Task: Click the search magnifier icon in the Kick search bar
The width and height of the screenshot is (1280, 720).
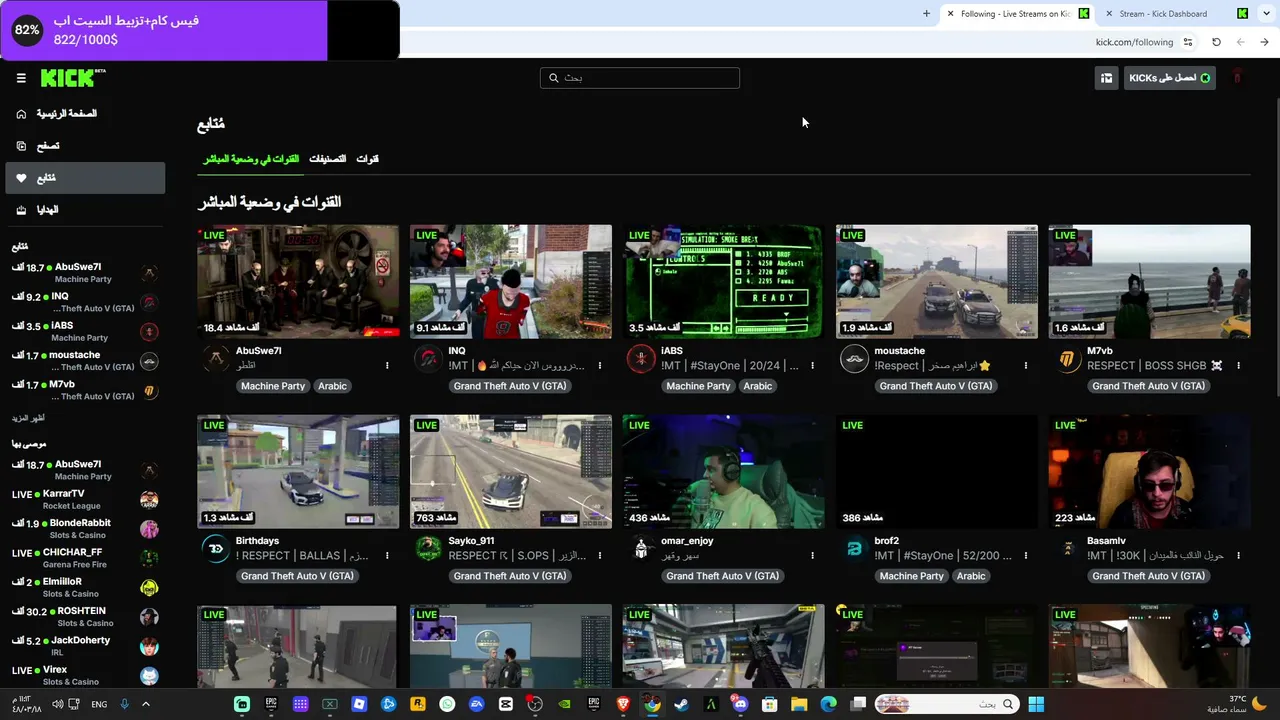Action: pyautogui.click(x=554, y=78)
